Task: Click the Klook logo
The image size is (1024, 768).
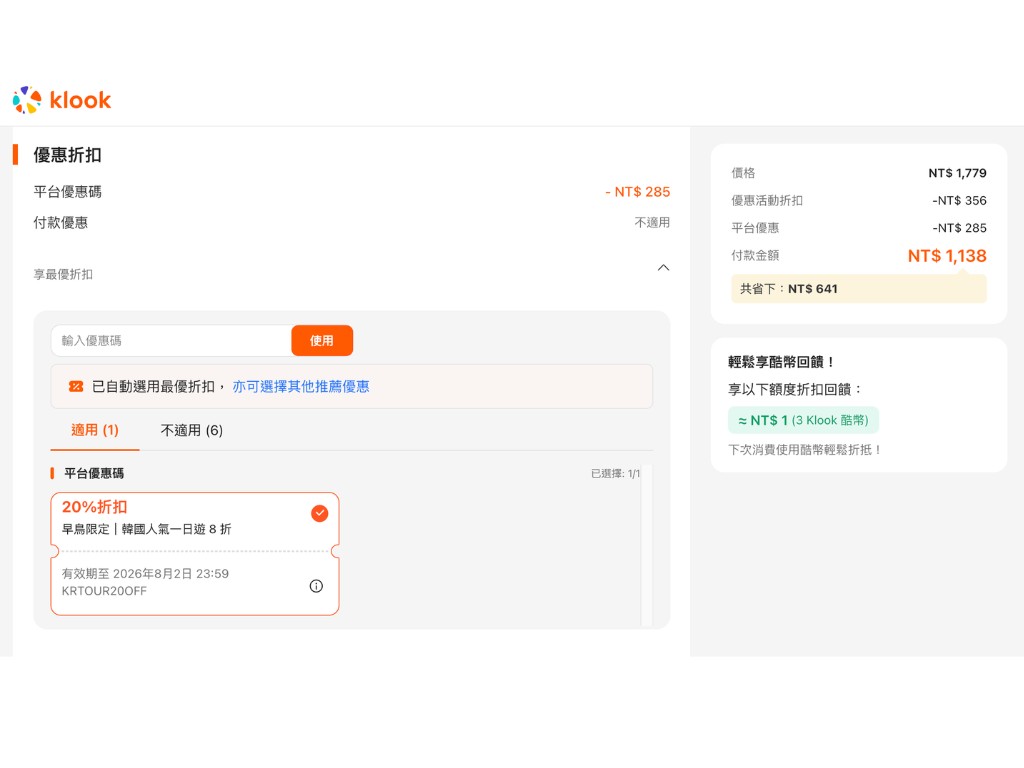Action: coord(62,100)
